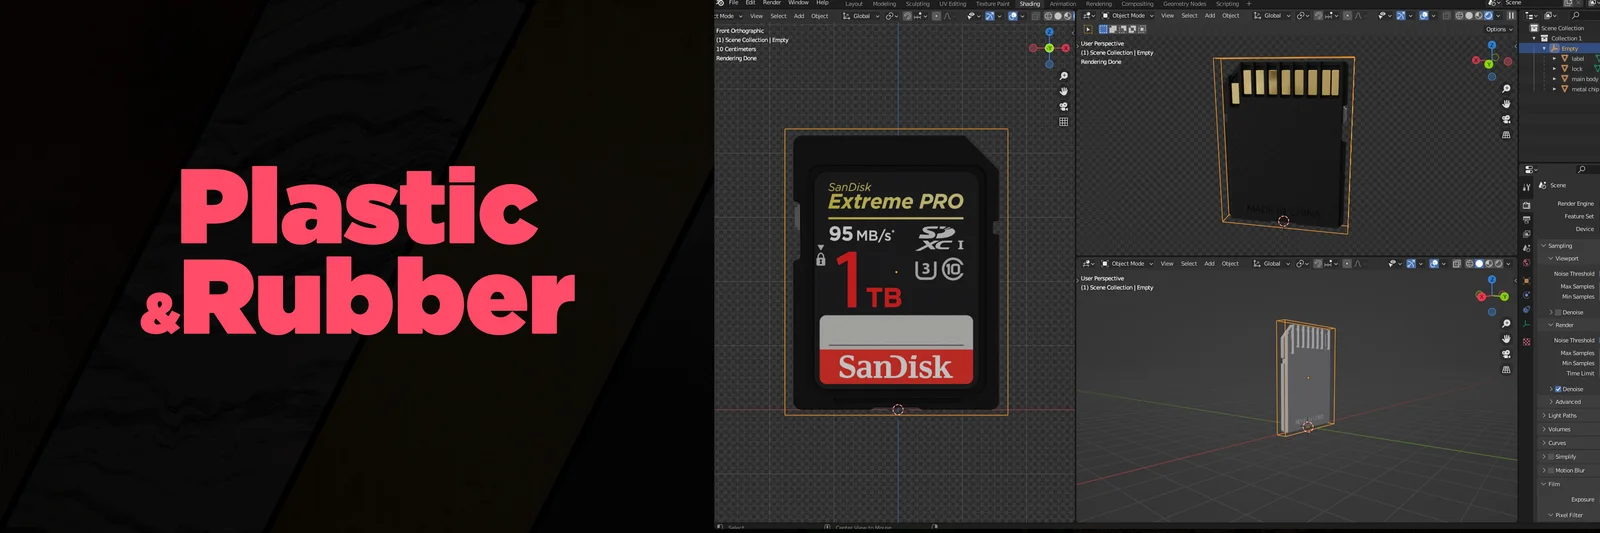
Task: Switch to the Modeling workspace tab
Action: click(884, 4)
